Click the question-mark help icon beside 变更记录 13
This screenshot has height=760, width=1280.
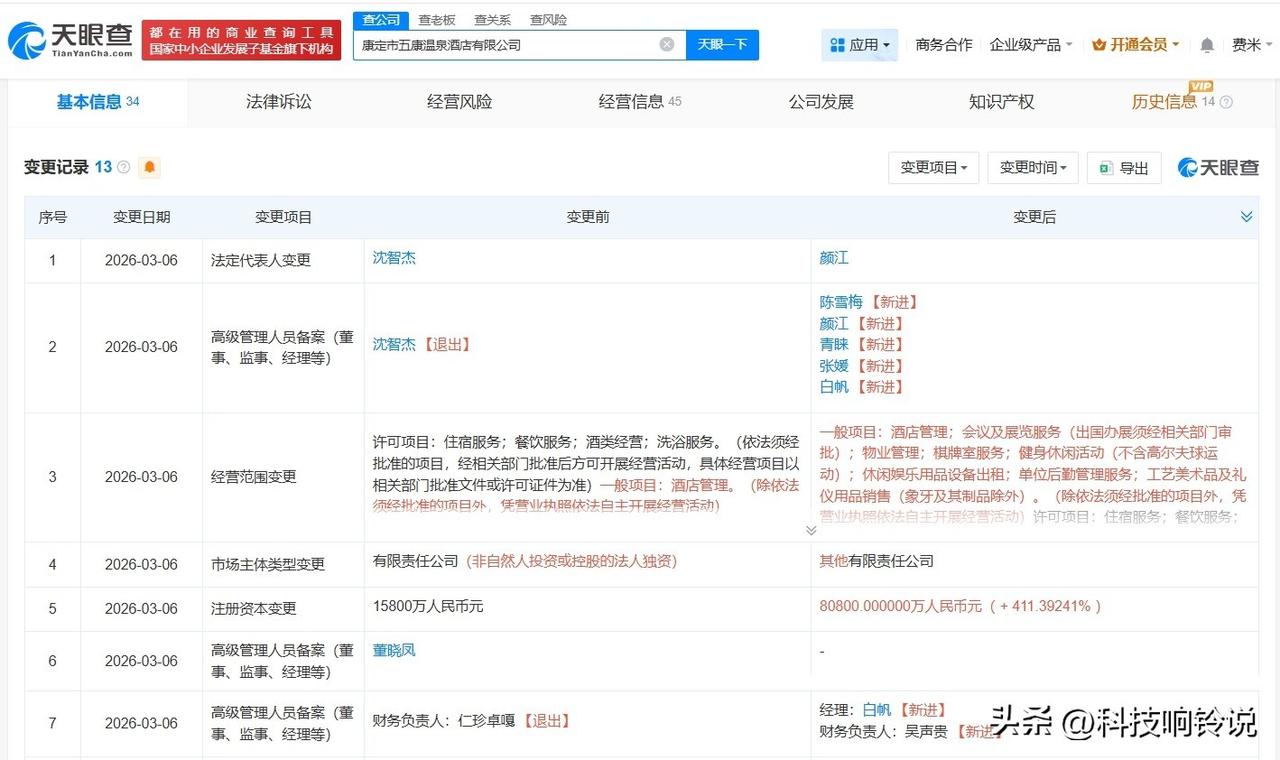click(x=124, y=167)
